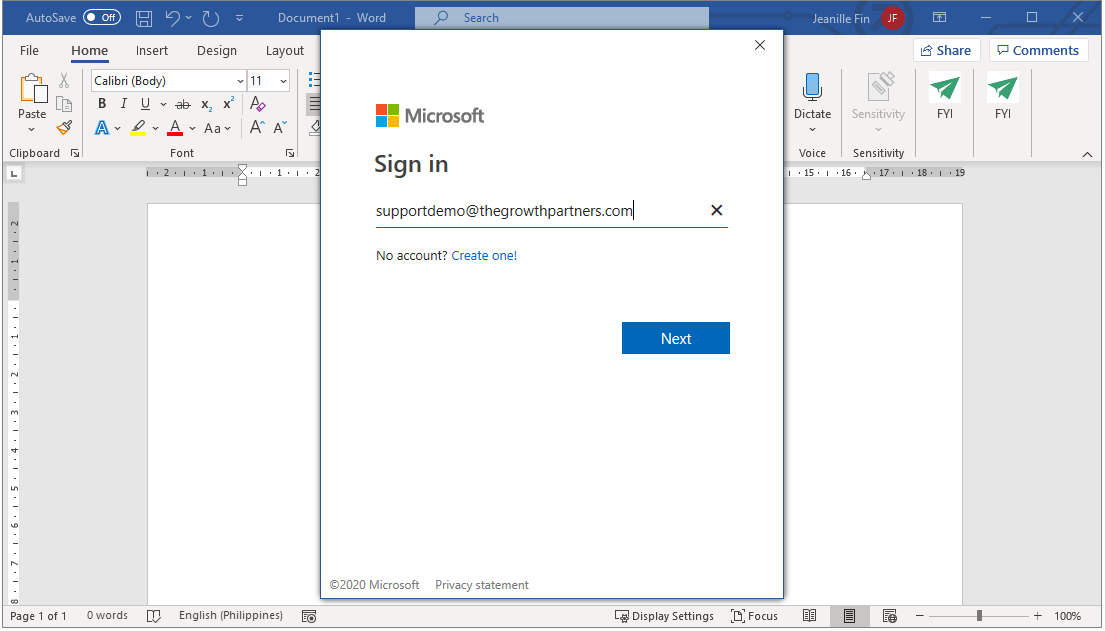This screenshot has width=1105, height=631.
Task: Open the Layout tab
Action: point(285,51)
